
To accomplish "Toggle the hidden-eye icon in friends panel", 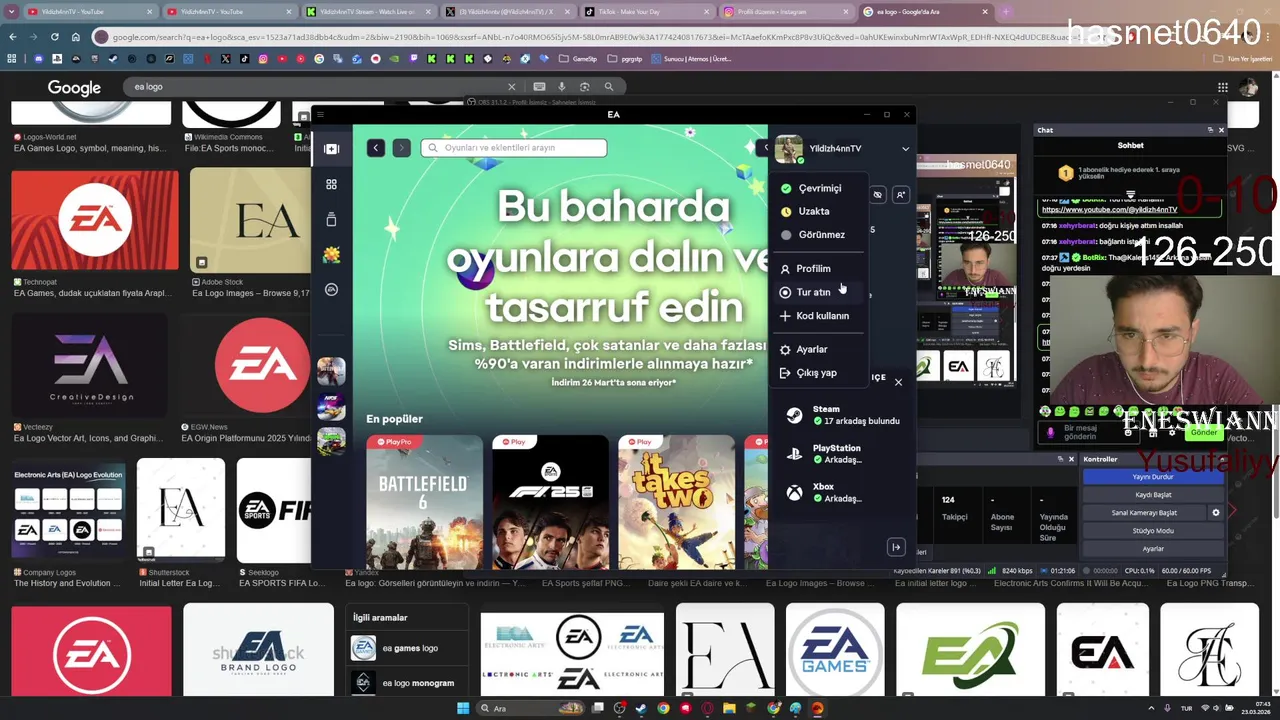I will [877, 195].
